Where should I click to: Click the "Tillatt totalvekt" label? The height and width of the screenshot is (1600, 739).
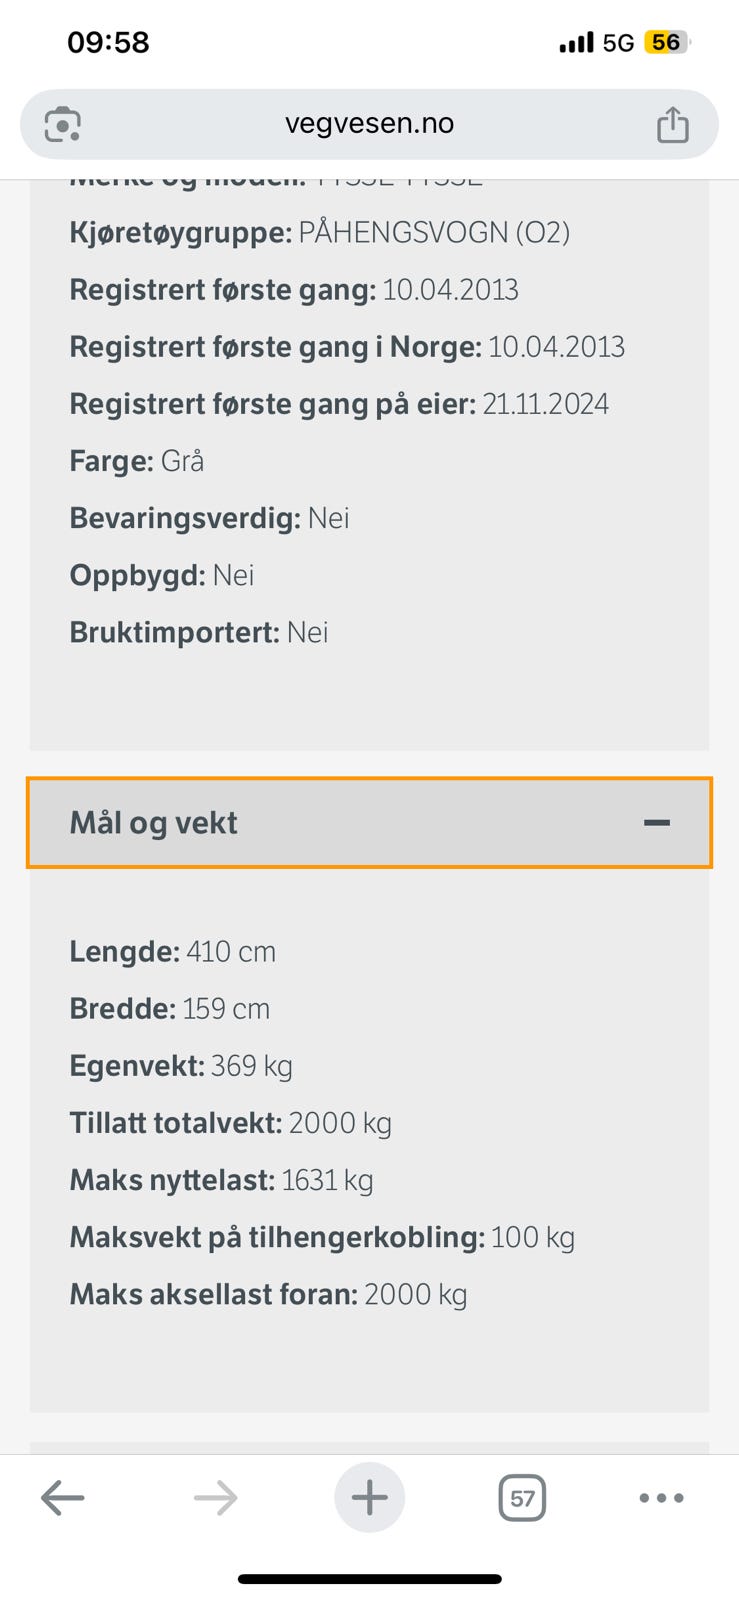point(175,1123)
